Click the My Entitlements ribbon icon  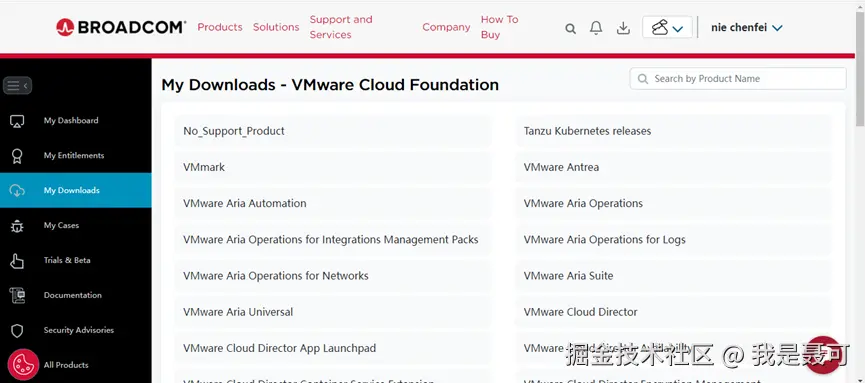[x=17, y=156]
